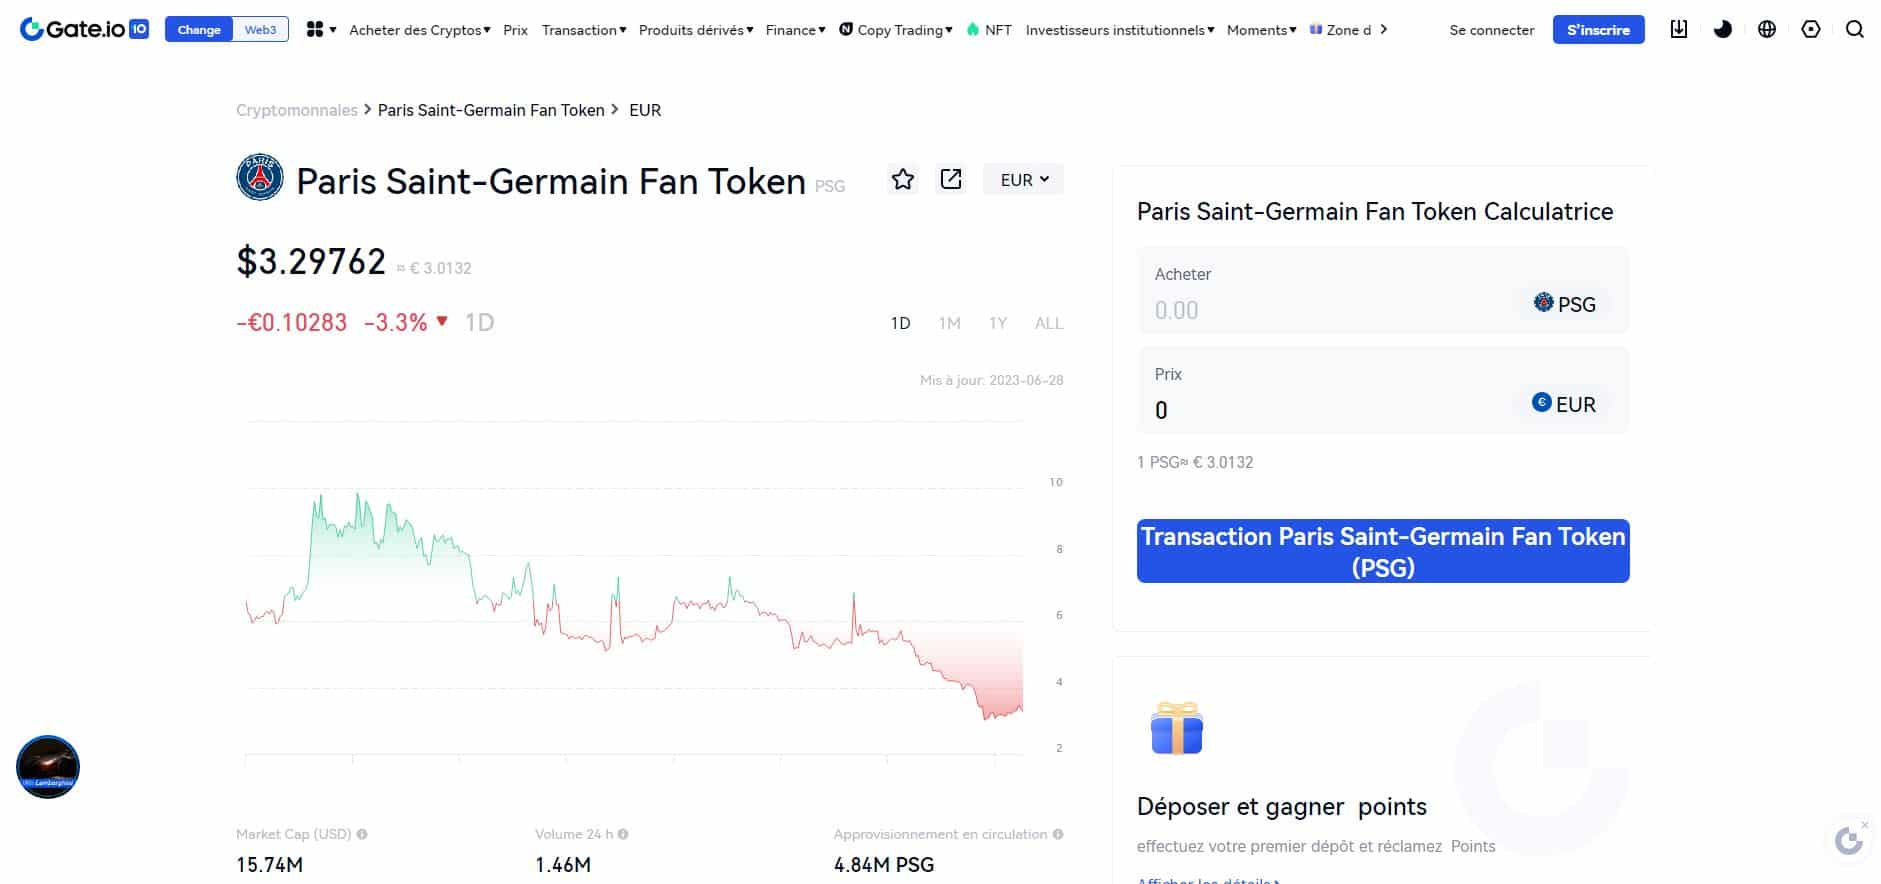Select the 1D chart range tab
The image size is (1881, 884).
pos(900,323)
